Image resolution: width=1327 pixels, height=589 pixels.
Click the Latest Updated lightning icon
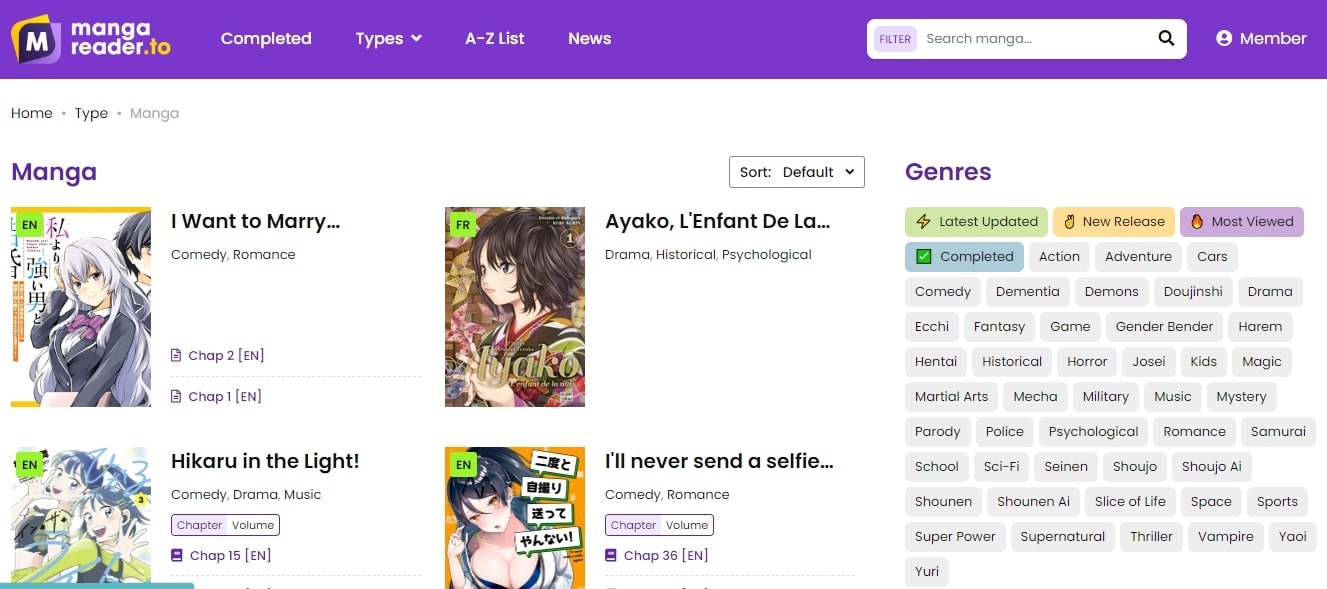(923, 222)
